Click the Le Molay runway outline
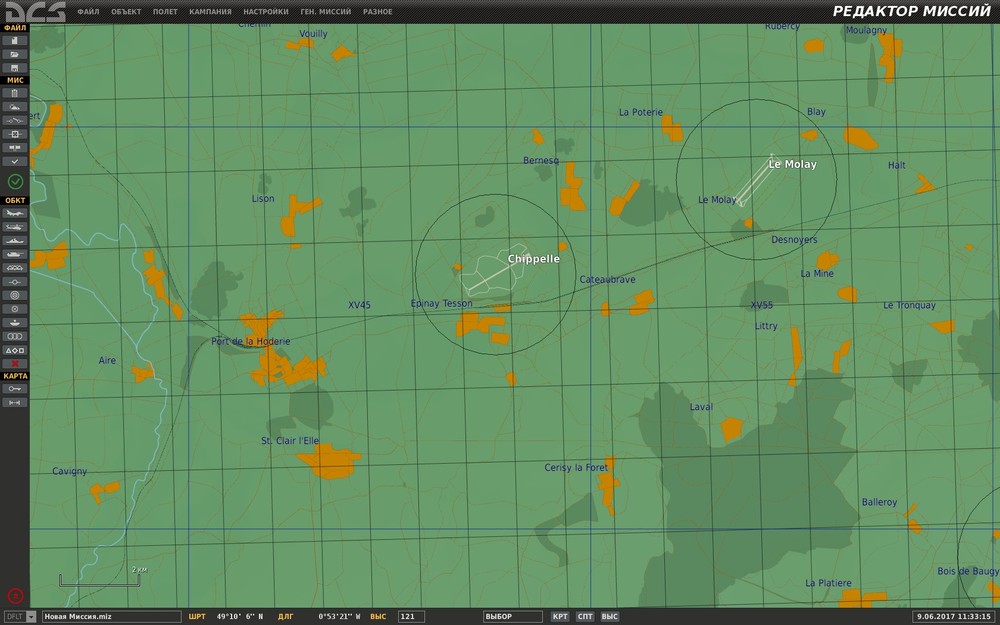 [756, 180]
